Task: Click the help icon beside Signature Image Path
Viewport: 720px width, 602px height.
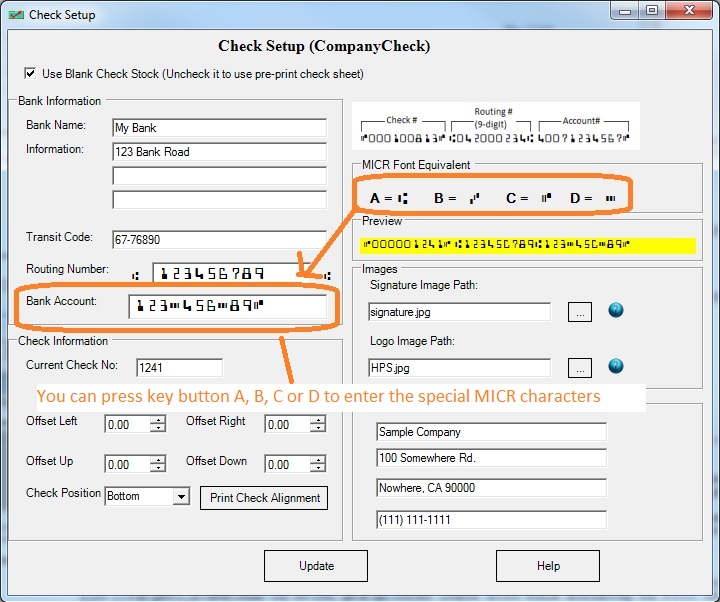Action: click(616, 311)
